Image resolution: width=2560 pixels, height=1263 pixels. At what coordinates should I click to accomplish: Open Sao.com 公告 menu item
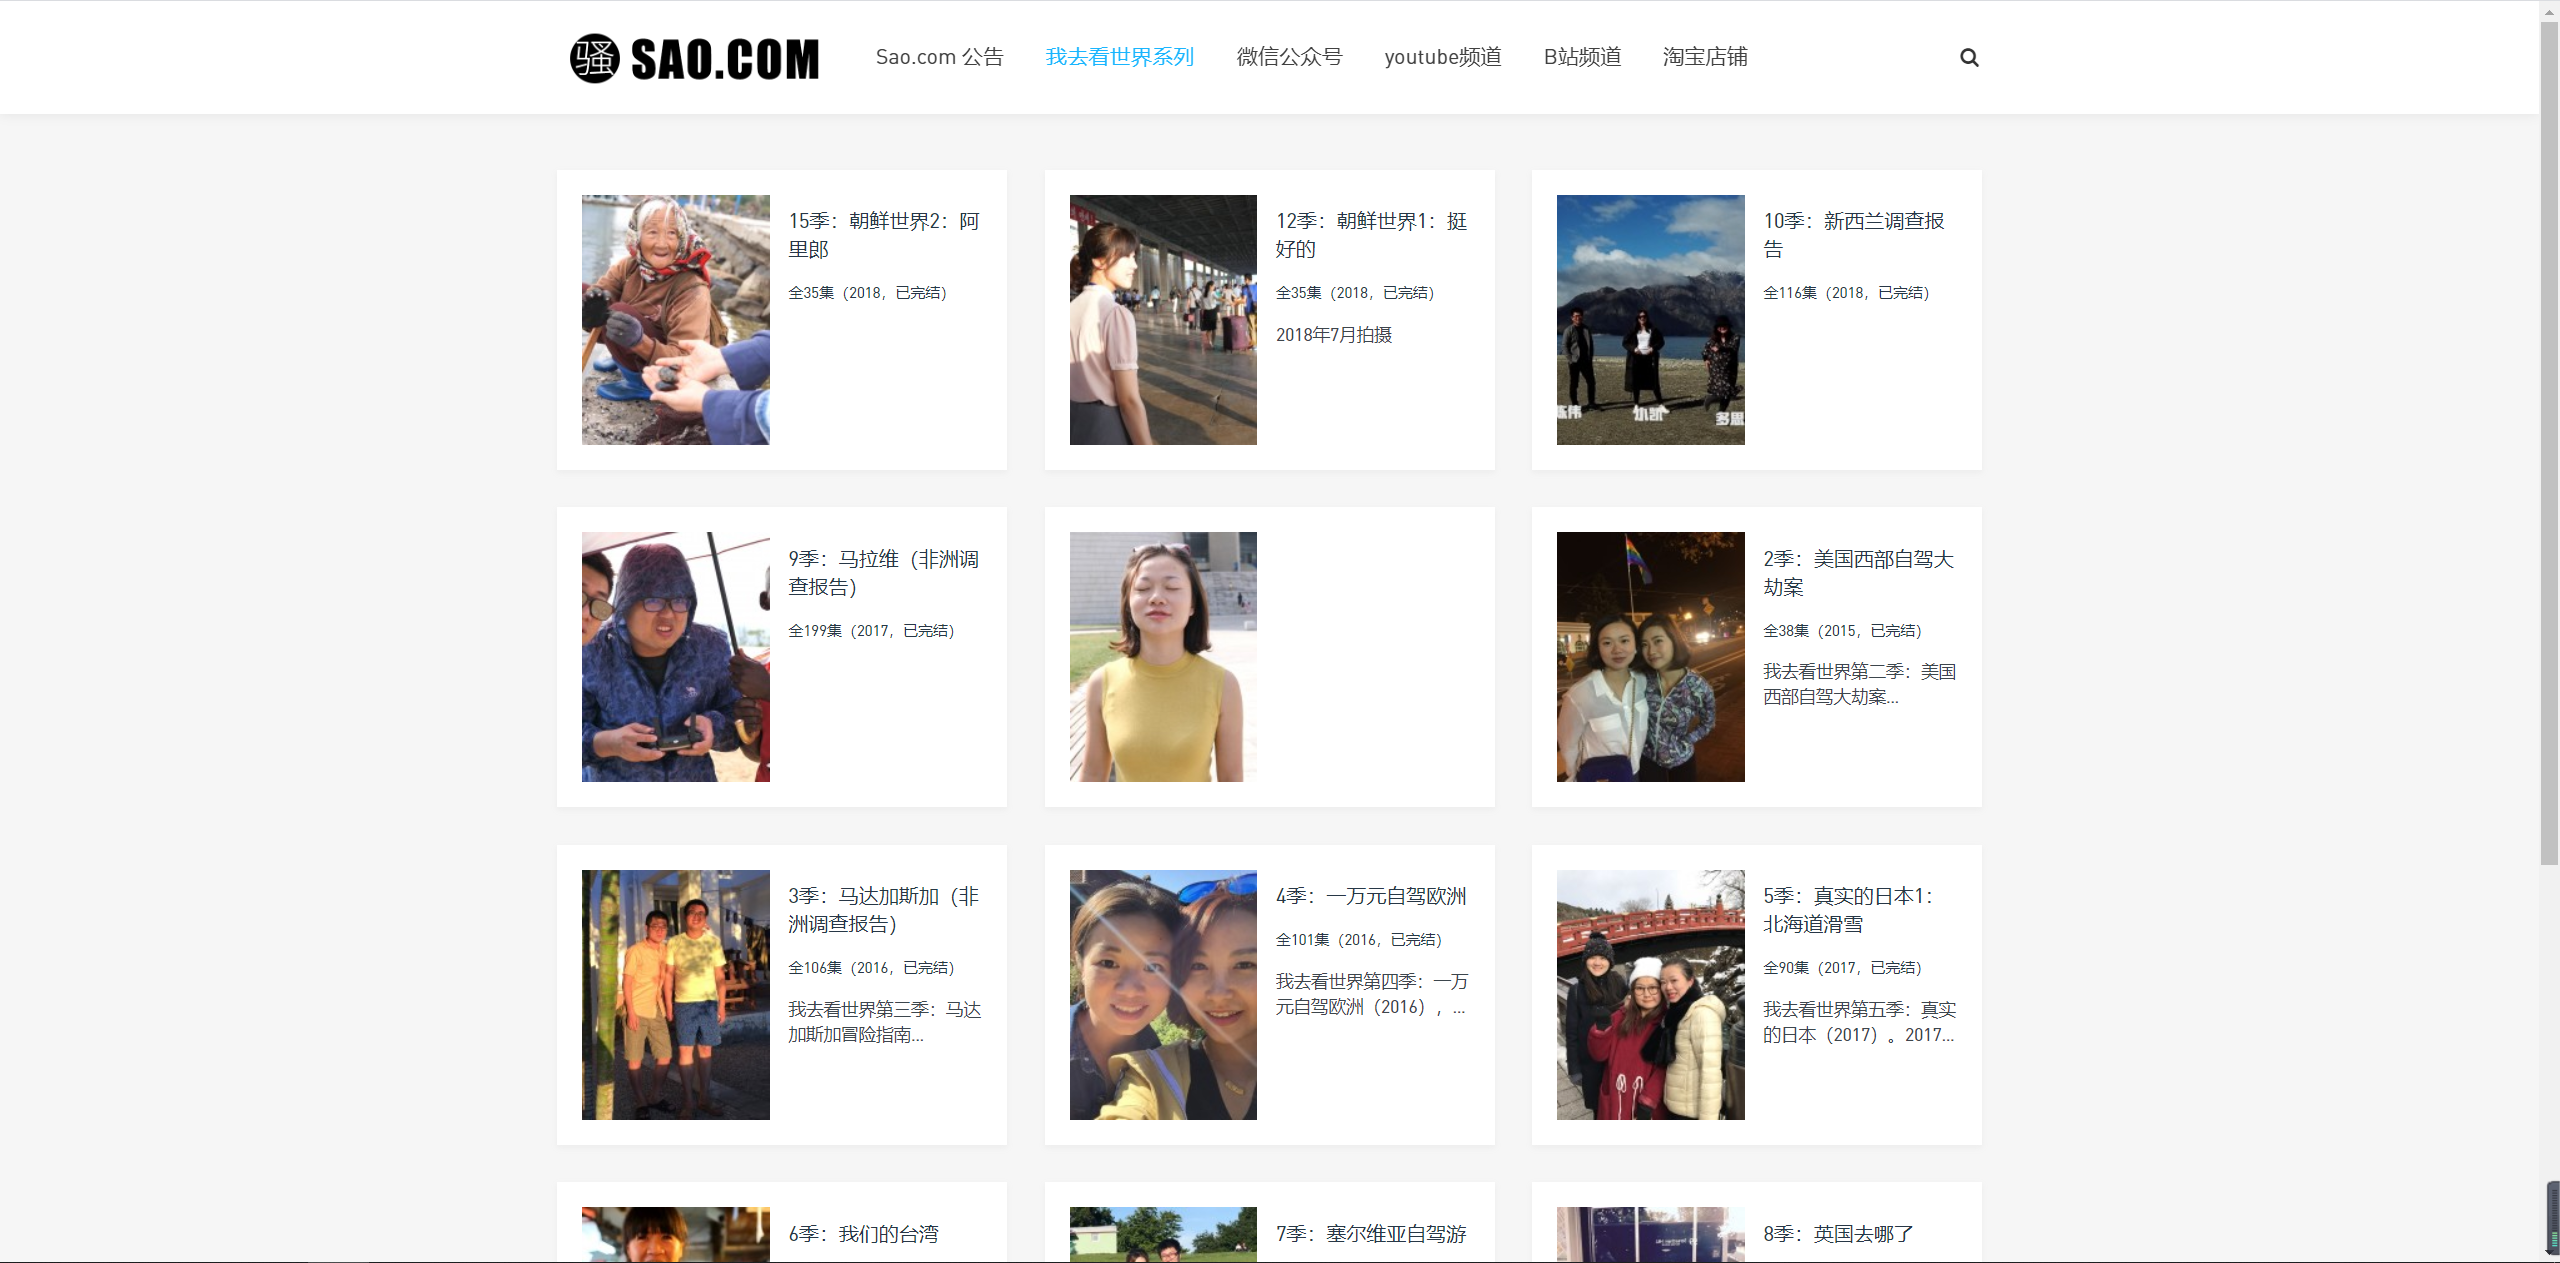[939, 57]
